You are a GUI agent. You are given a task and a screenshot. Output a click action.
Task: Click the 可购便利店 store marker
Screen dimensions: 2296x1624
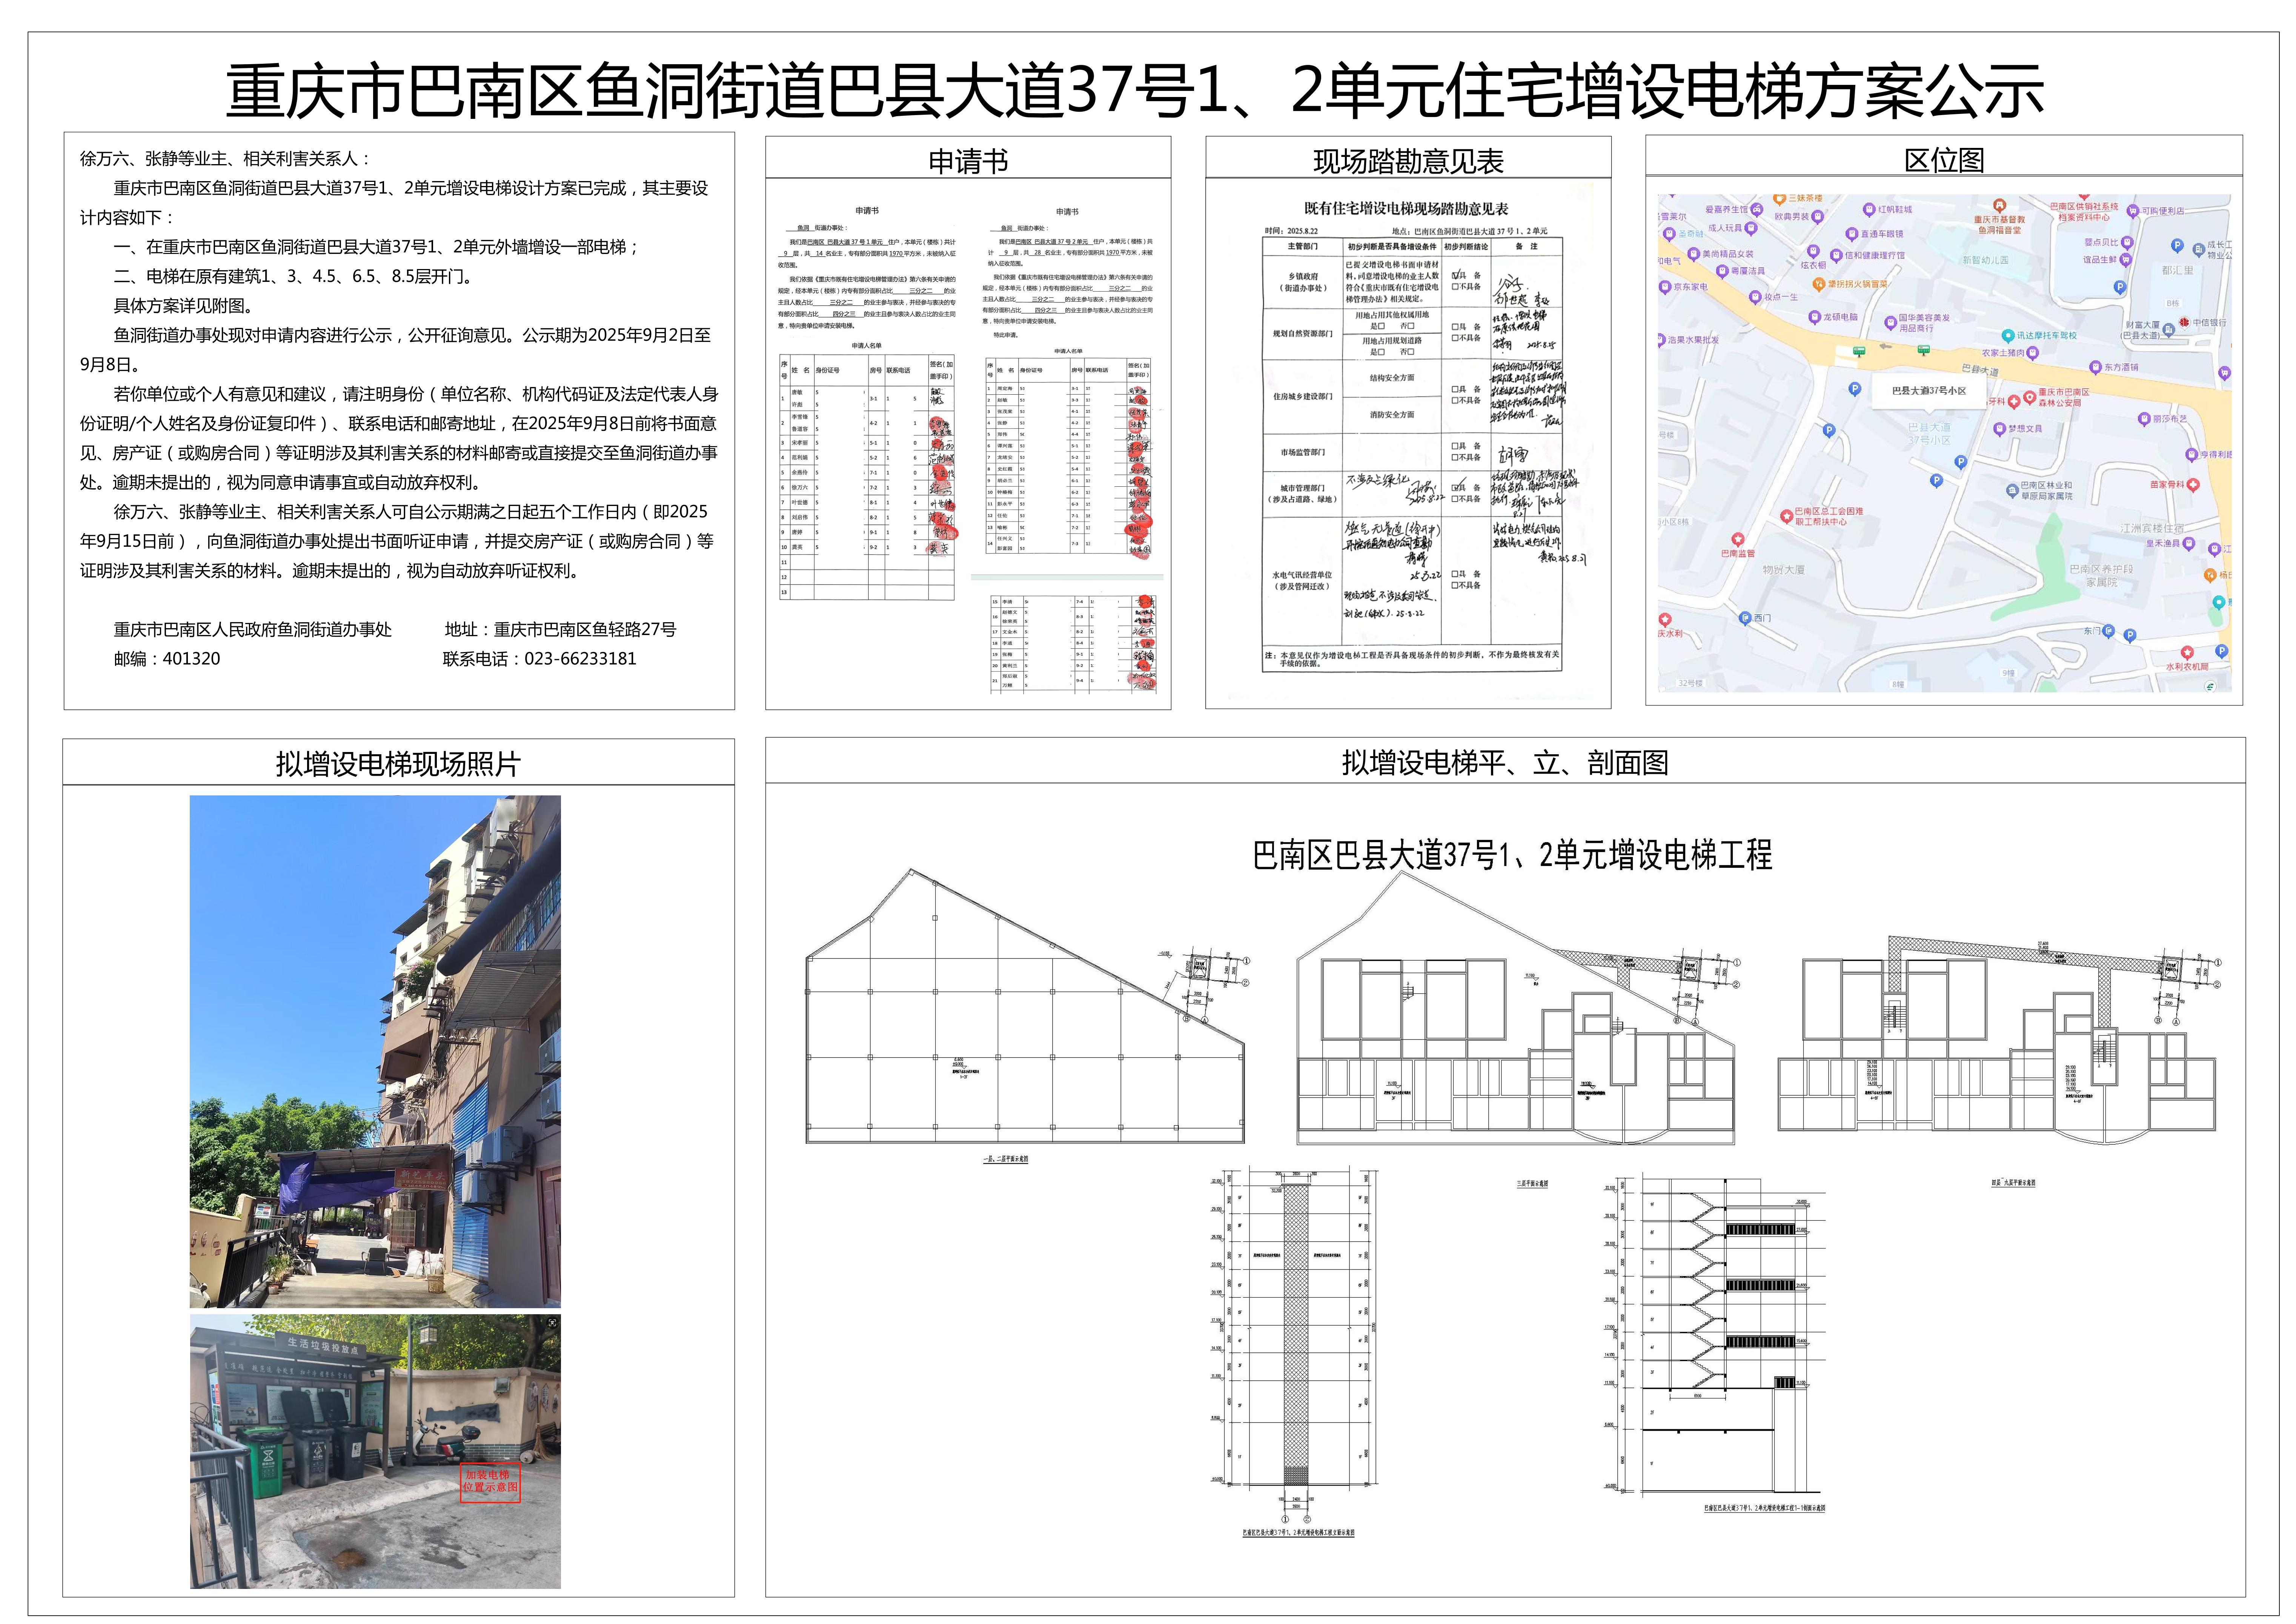2133,211
